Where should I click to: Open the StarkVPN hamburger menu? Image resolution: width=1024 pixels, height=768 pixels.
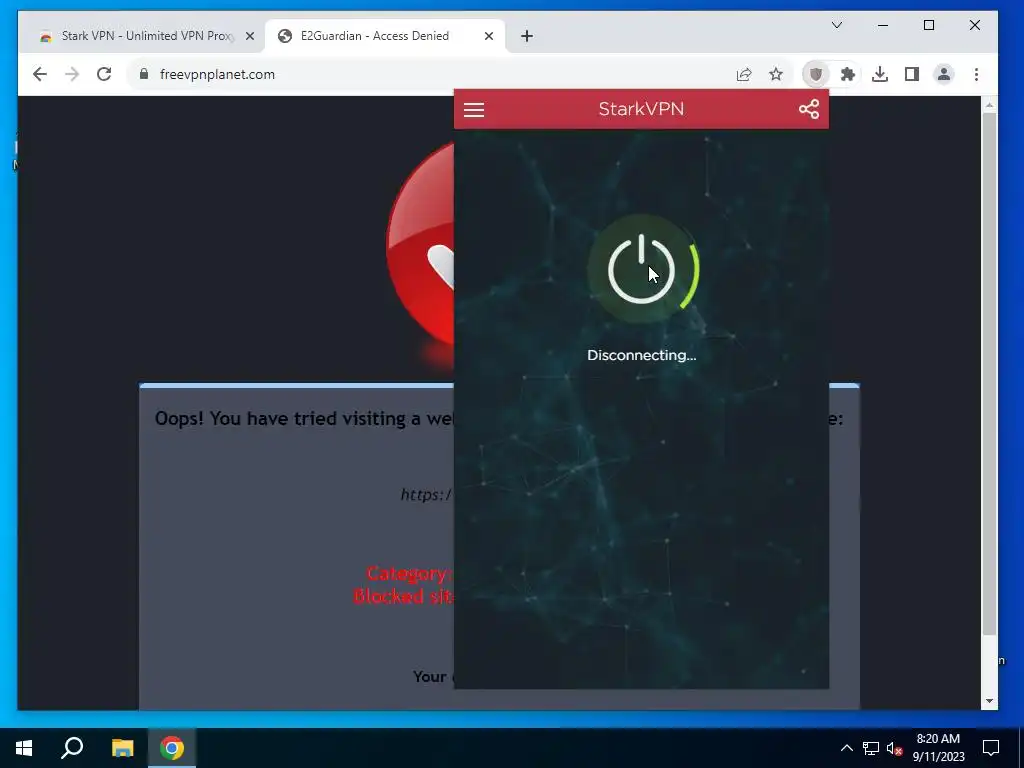point(473,110)
